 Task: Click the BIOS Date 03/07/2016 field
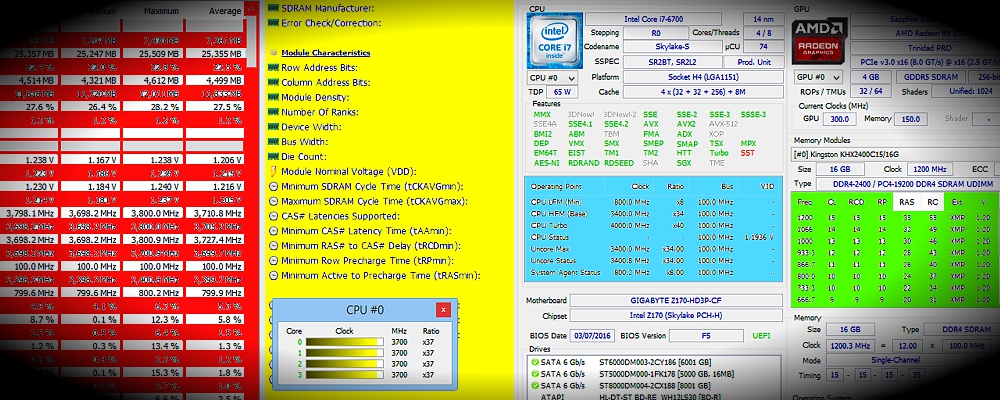click(593, 336)
